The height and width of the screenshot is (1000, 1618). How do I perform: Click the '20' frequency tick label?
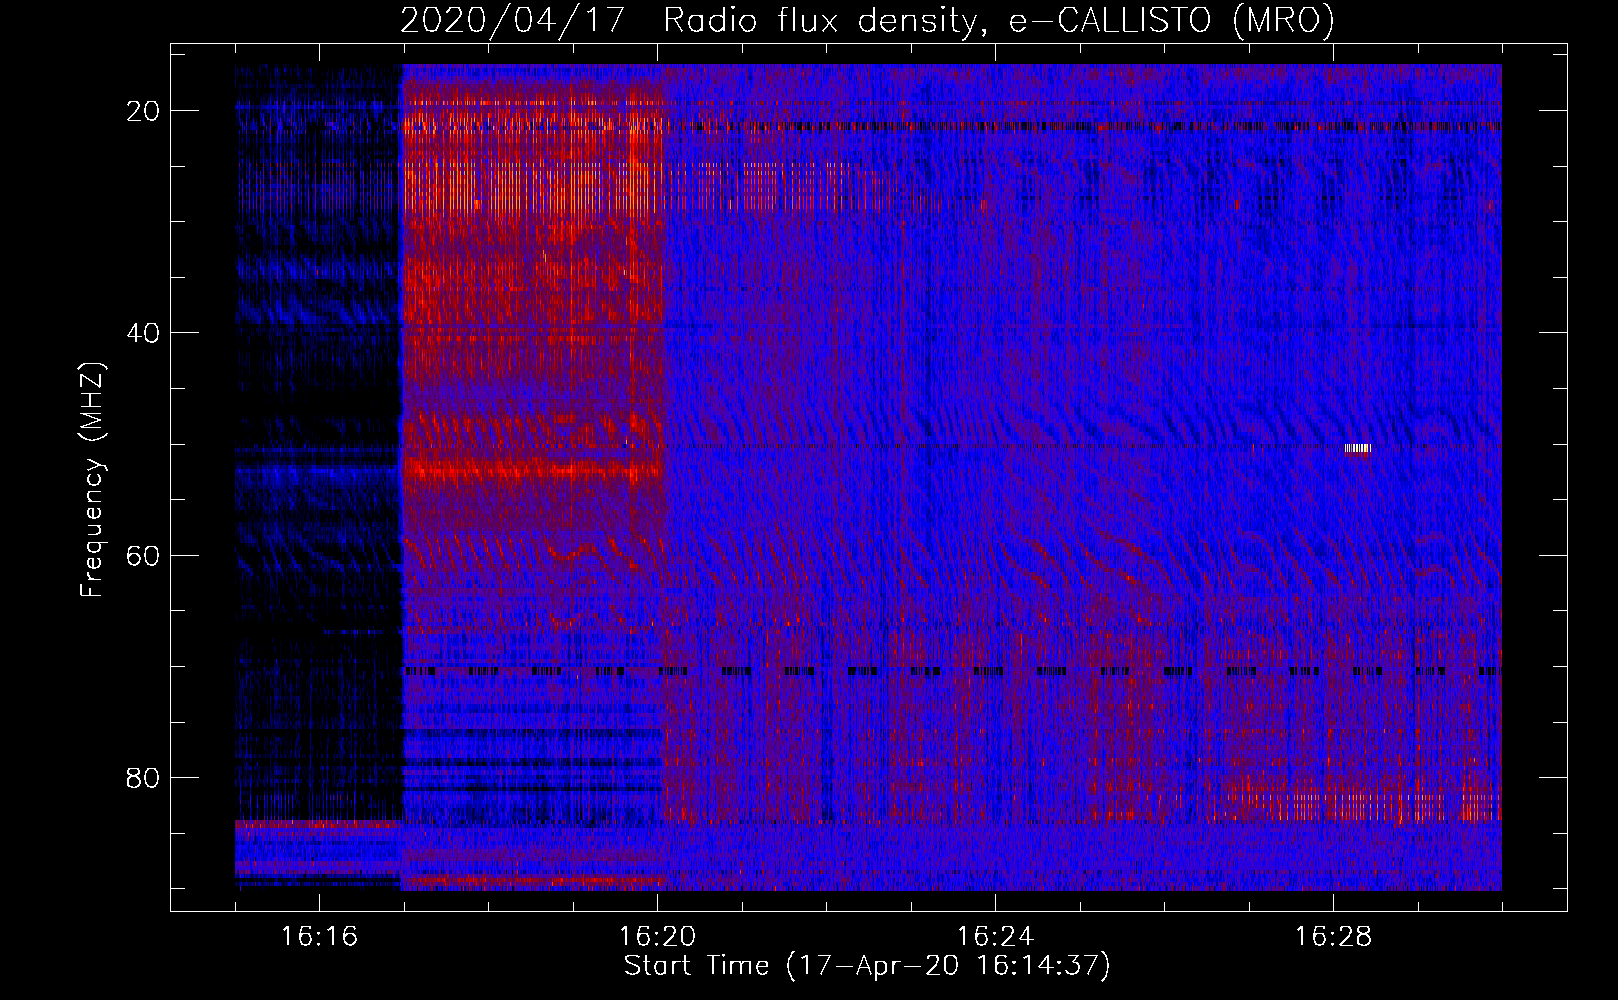point(143,111)
